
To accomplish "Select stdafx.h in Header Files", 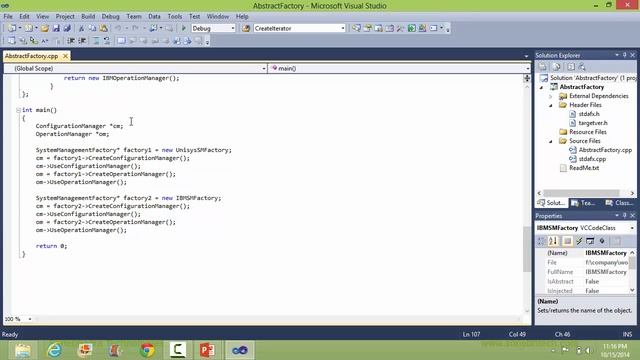I will (589, 114).
